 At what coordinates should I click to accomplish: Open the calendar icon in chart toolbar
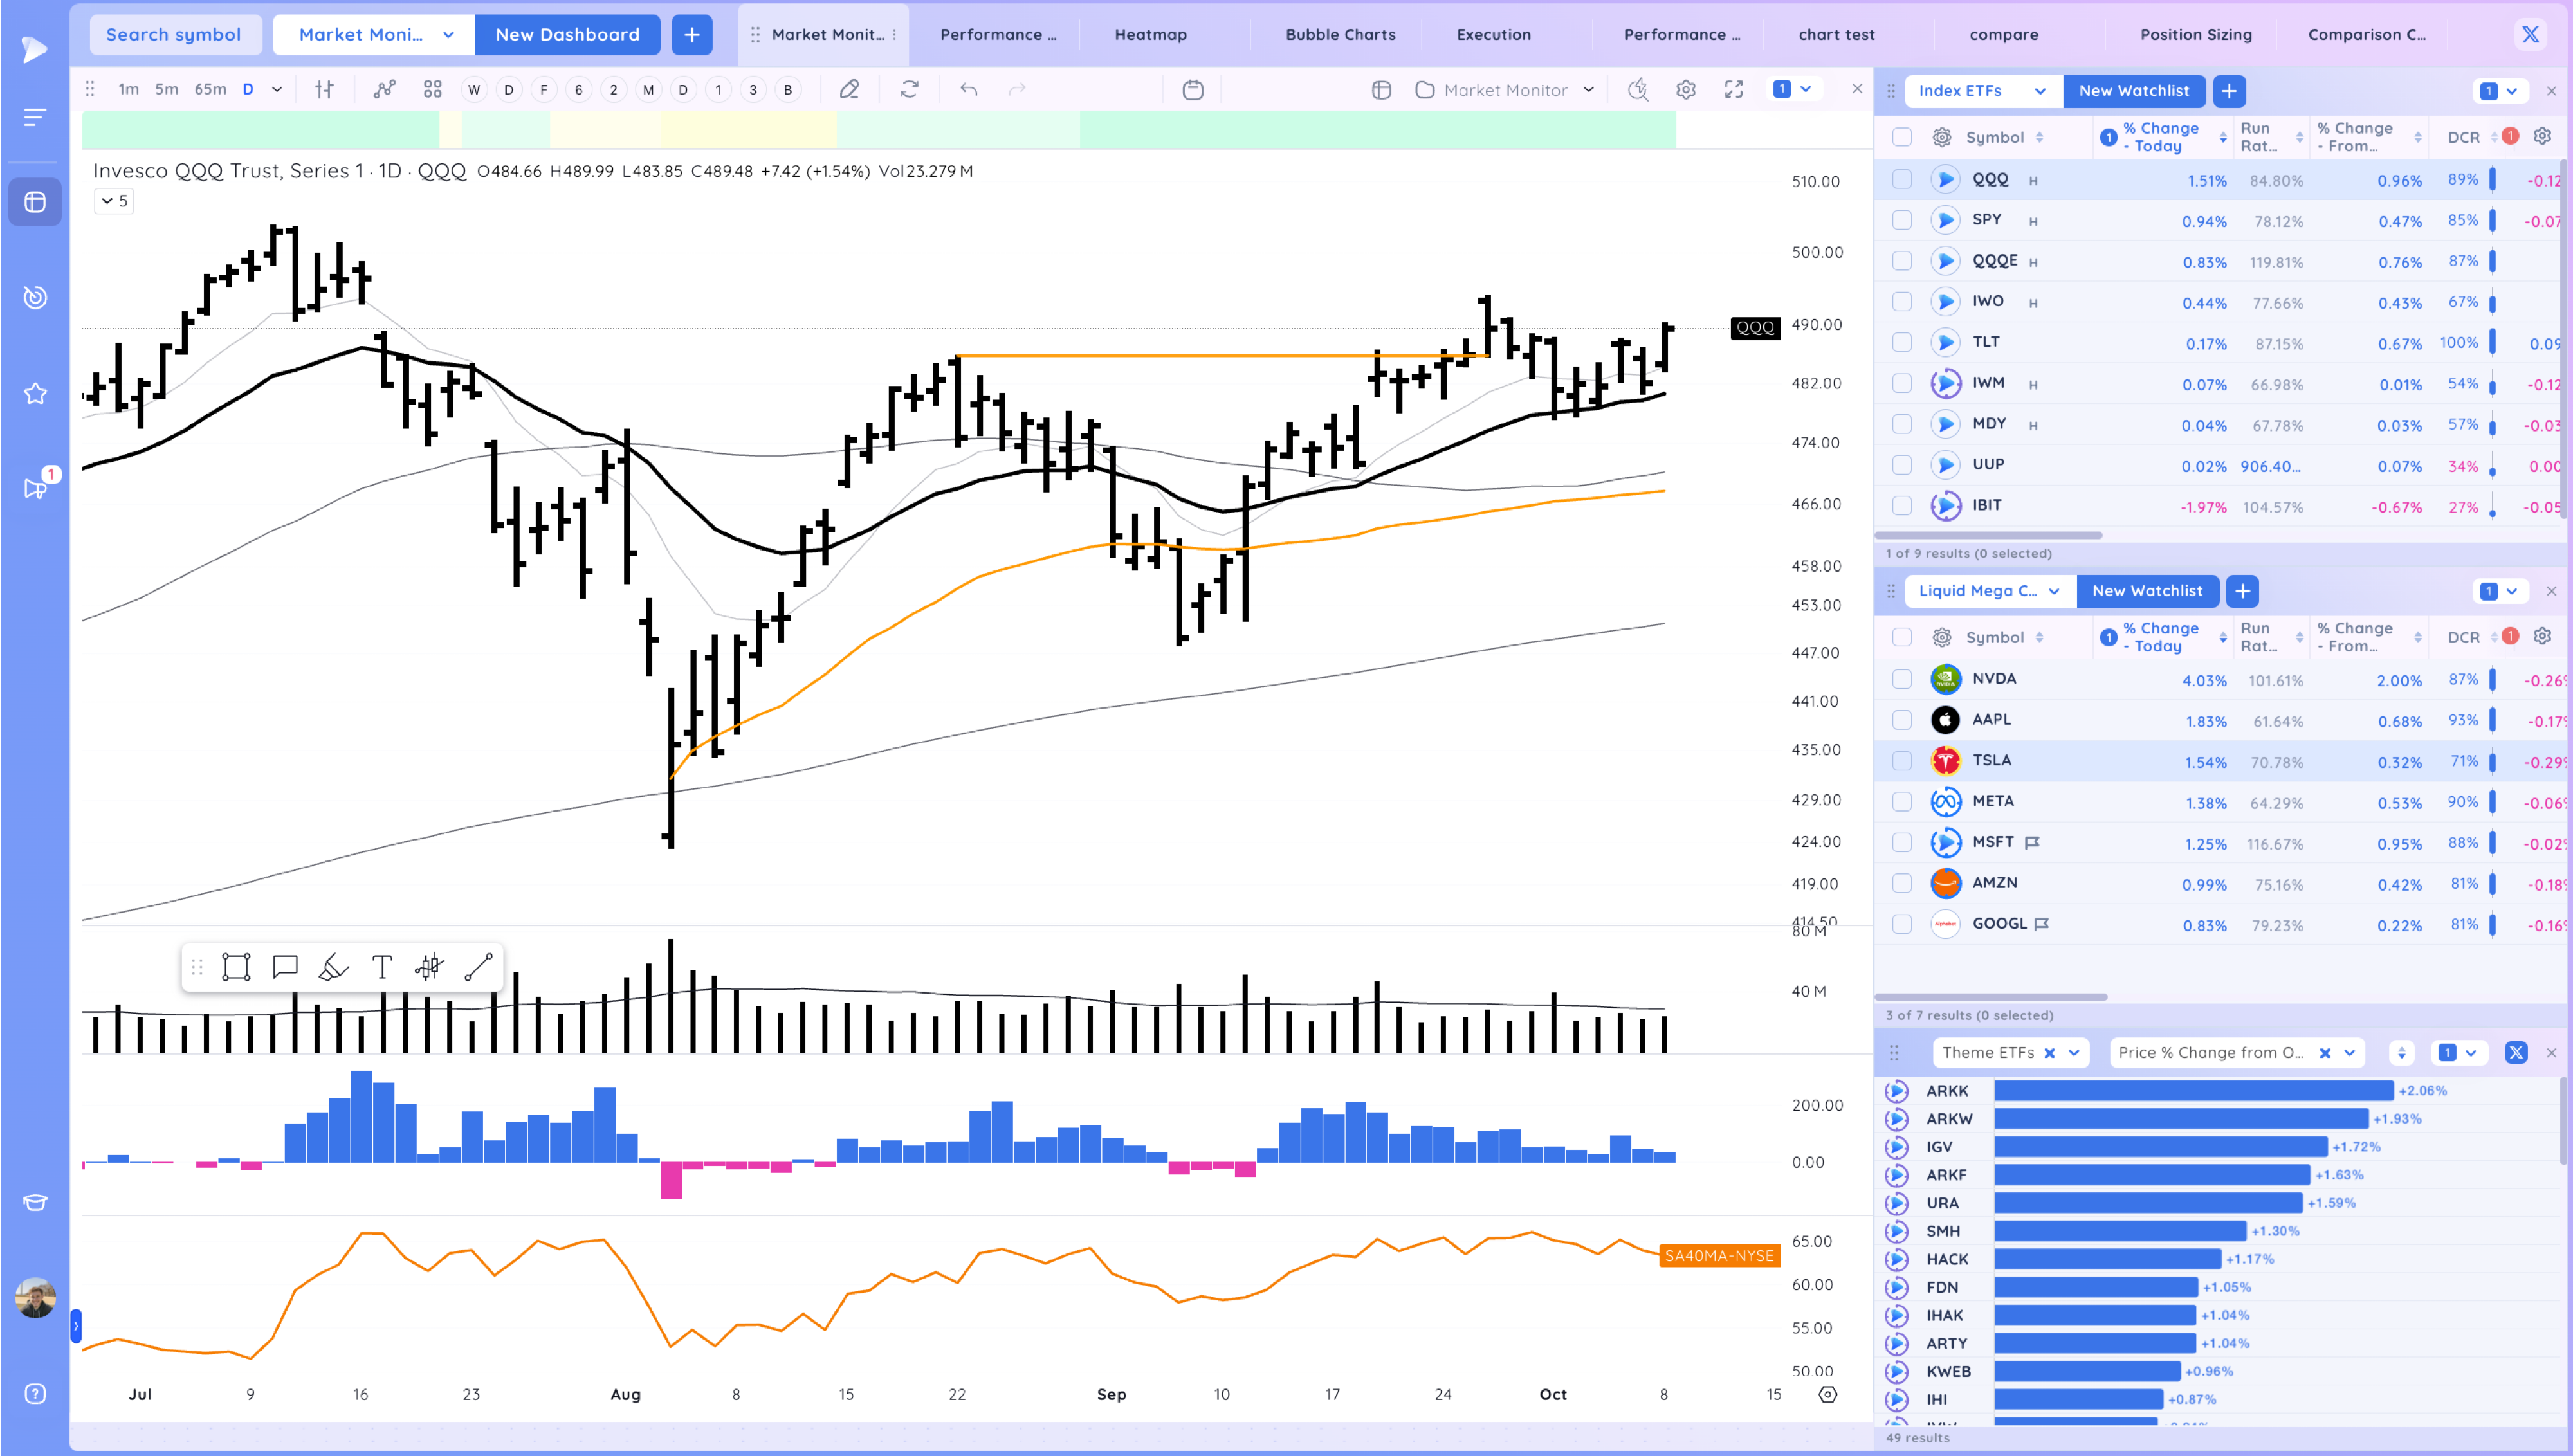click(x=1192, y=90)
